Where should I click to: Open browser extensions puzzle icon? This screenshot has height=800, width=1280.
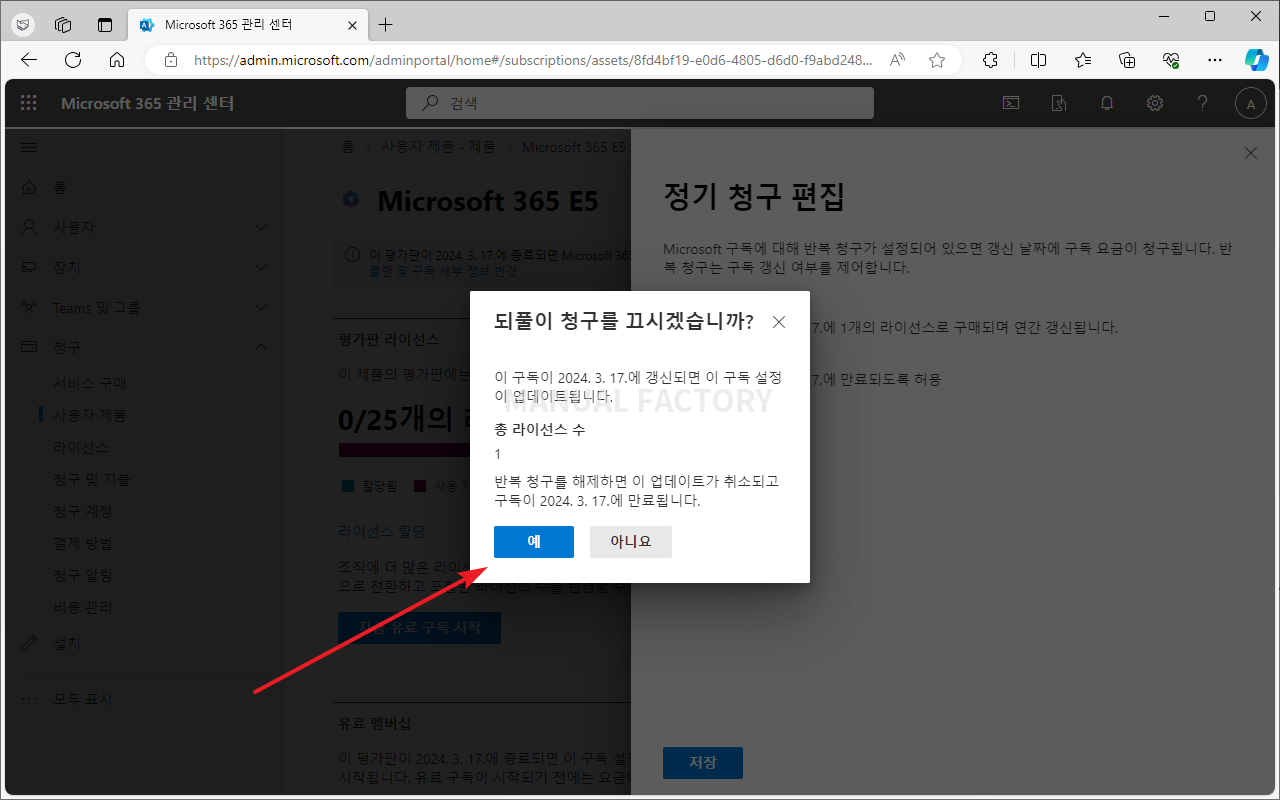click(990, 60)
